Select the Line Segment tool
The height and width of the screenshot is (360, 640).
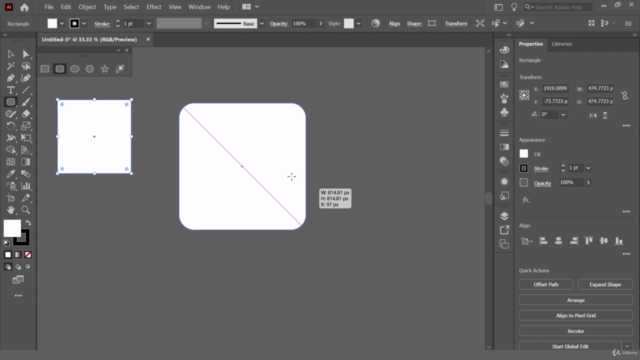pyautogui.click(x=26, y=90)
